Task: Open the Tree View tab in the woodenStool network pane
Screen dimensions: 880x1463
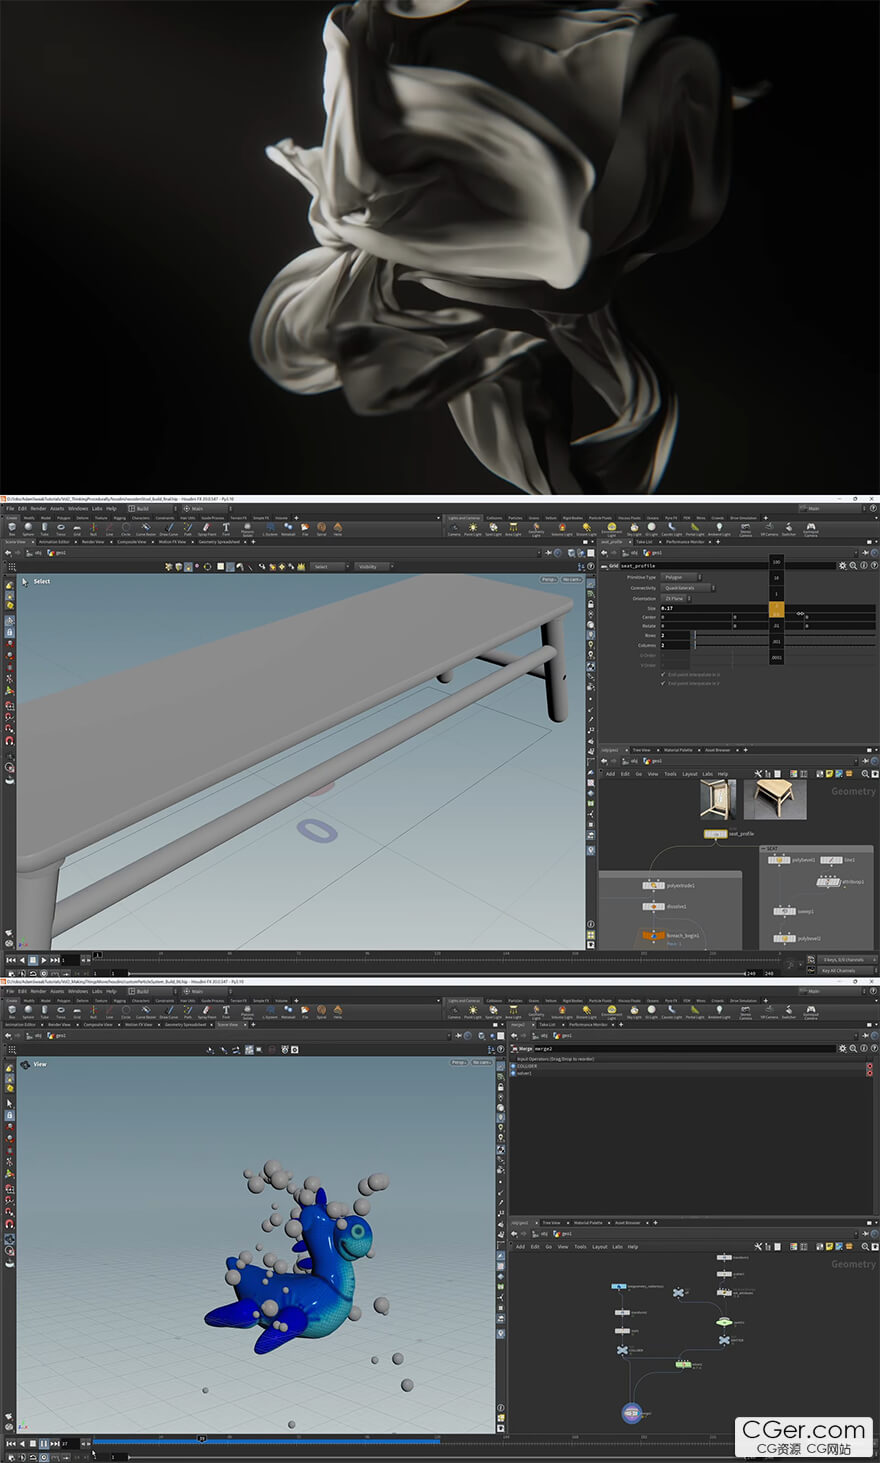Action: point(642,750)
